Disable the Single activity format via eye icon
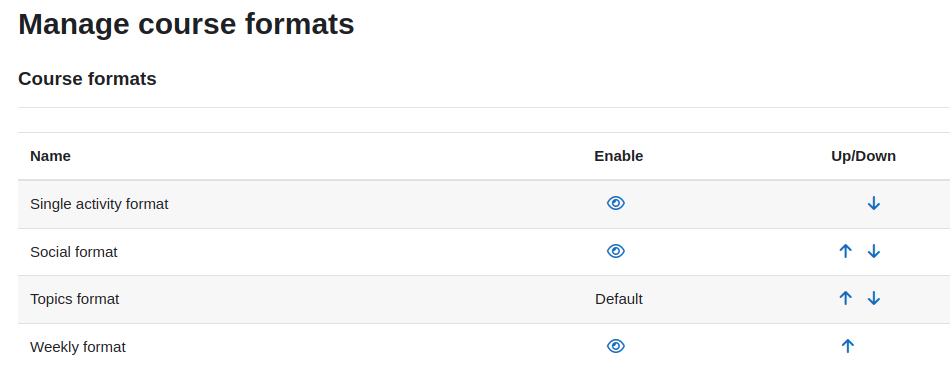Screen dimensions: 950x373 (616, 203)
